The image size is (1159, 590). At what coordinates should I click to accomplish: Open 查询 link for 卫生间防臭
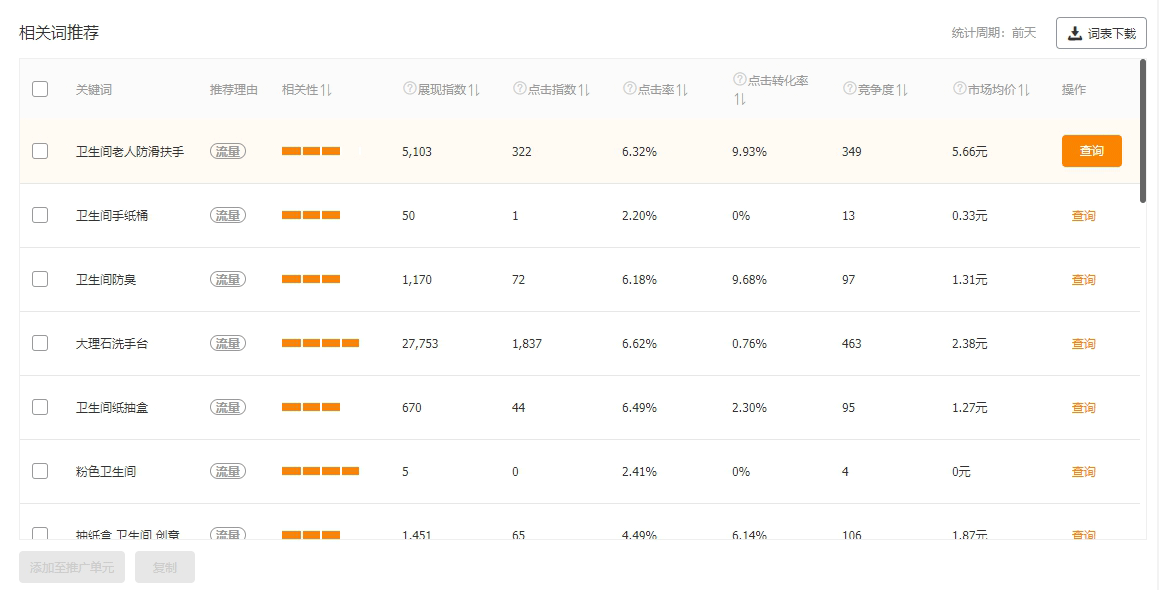1083,280
